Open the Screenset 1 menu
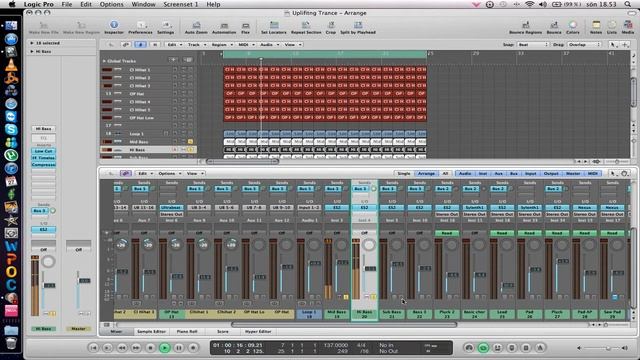640x360 pixels. pos(180,4)
